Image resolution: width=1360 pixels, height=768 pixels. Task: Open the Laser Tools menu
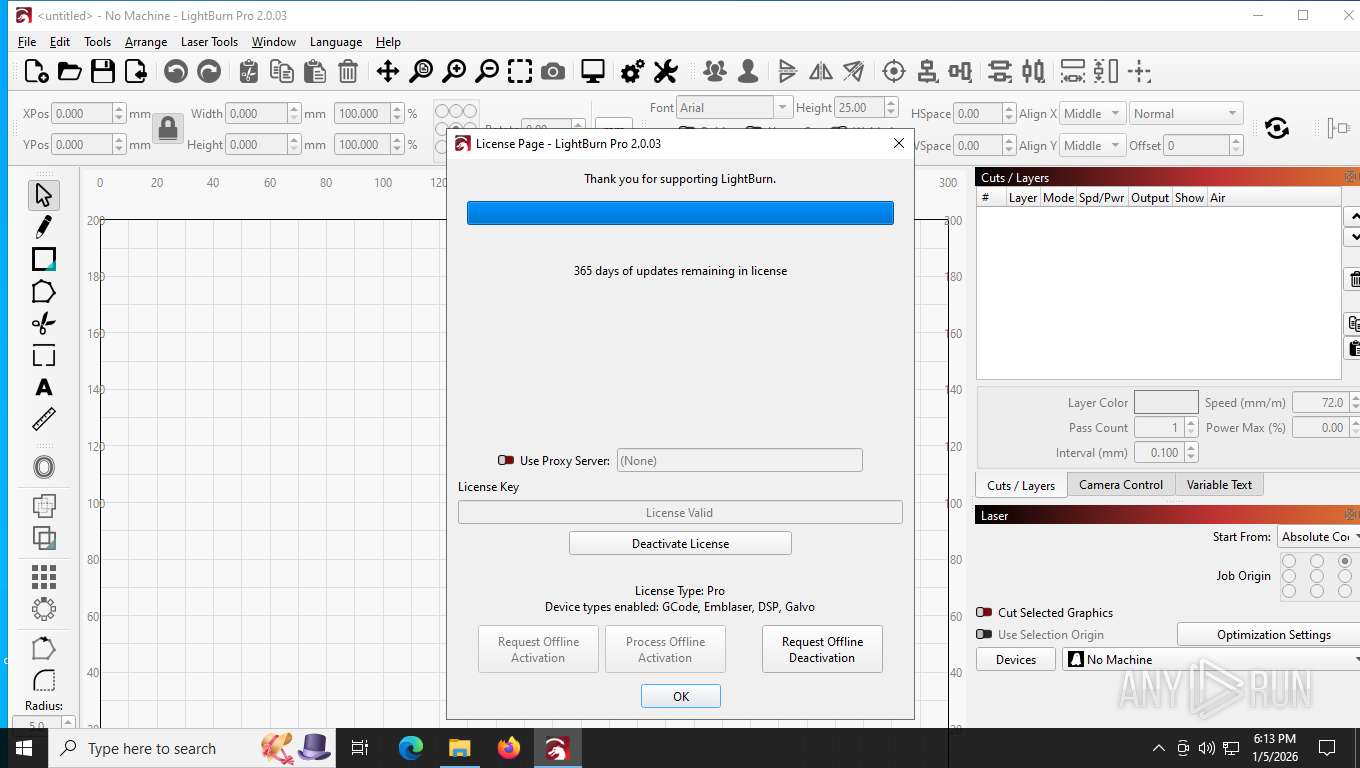209,42
